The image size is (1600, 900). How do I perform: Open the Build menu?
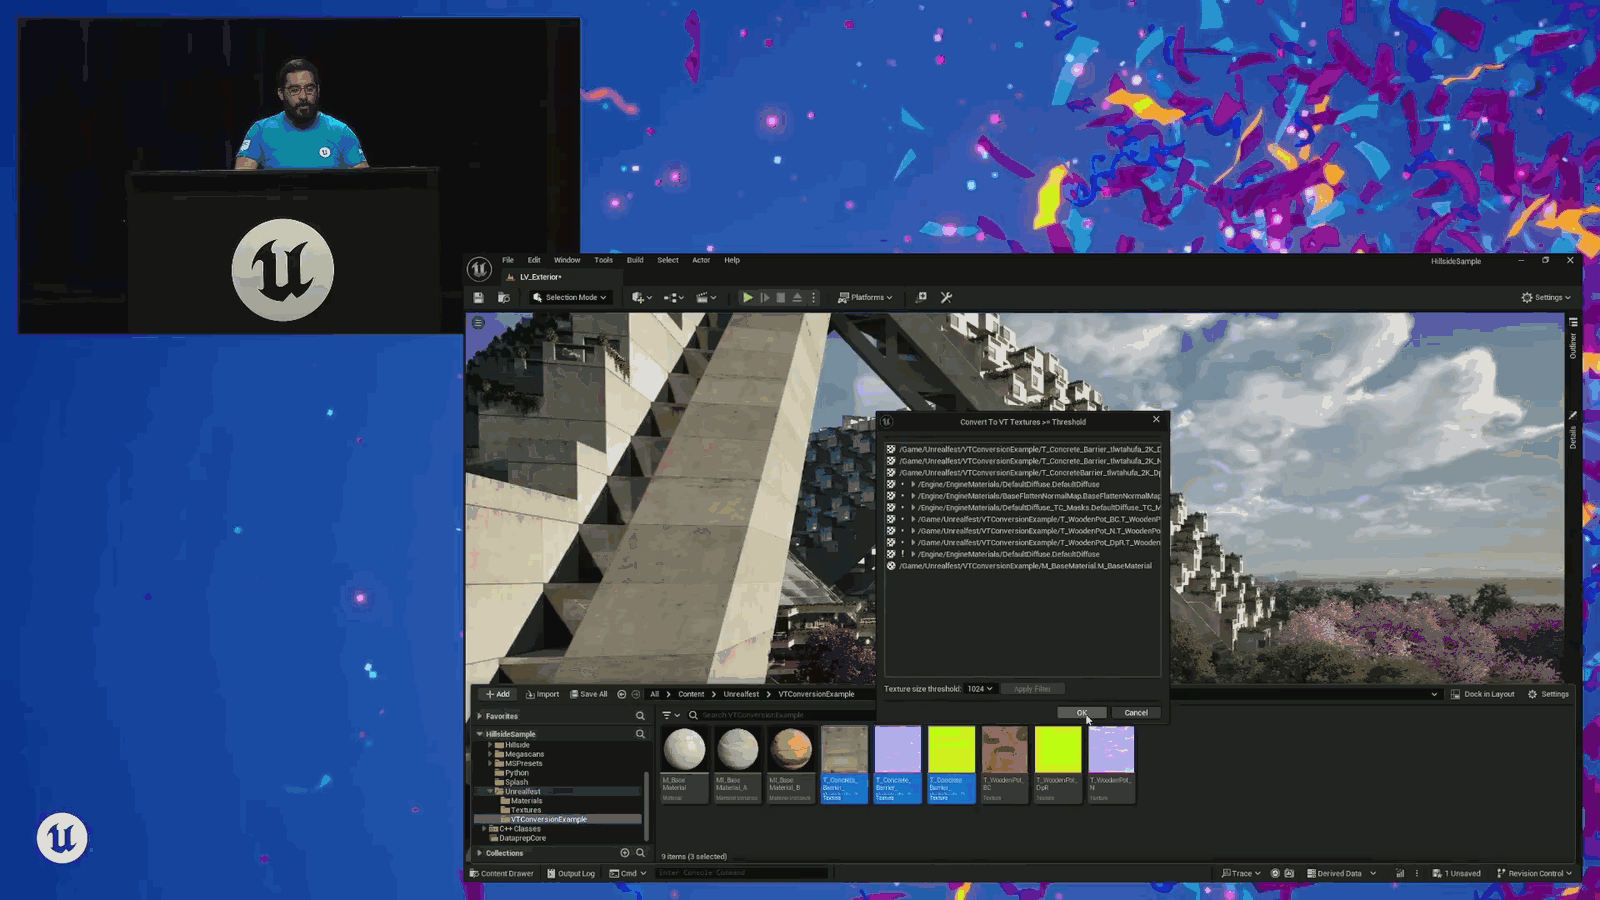(x=635, y=260)
